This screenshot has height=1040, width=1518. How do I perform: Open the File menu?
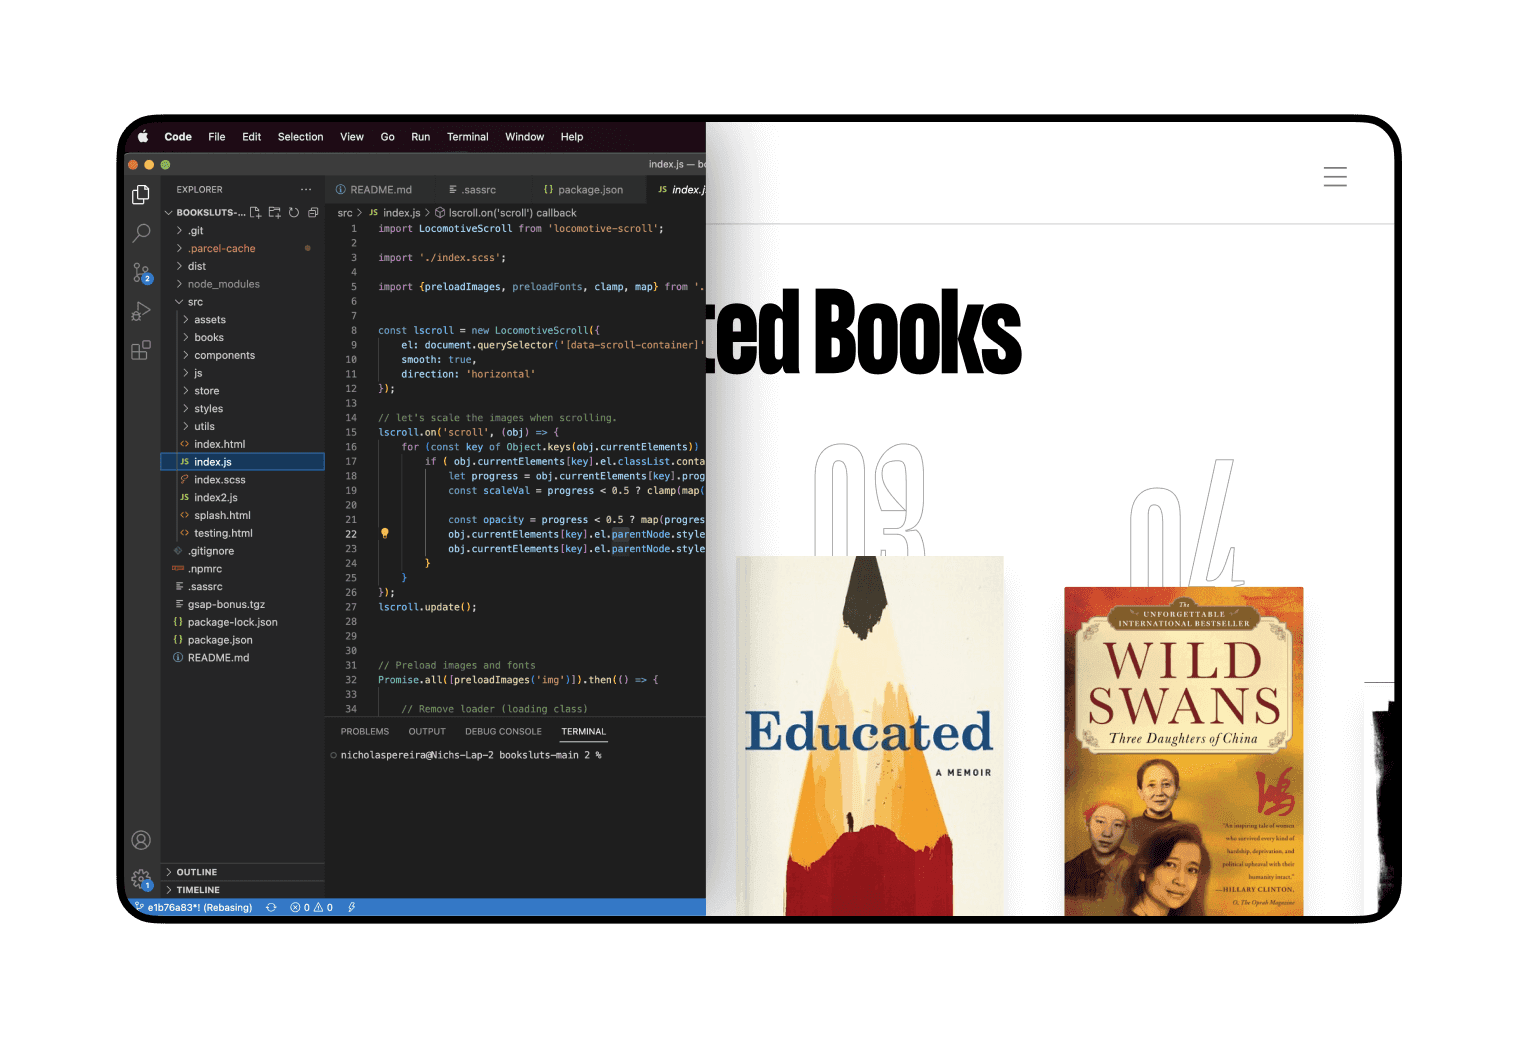coord(217,137)
